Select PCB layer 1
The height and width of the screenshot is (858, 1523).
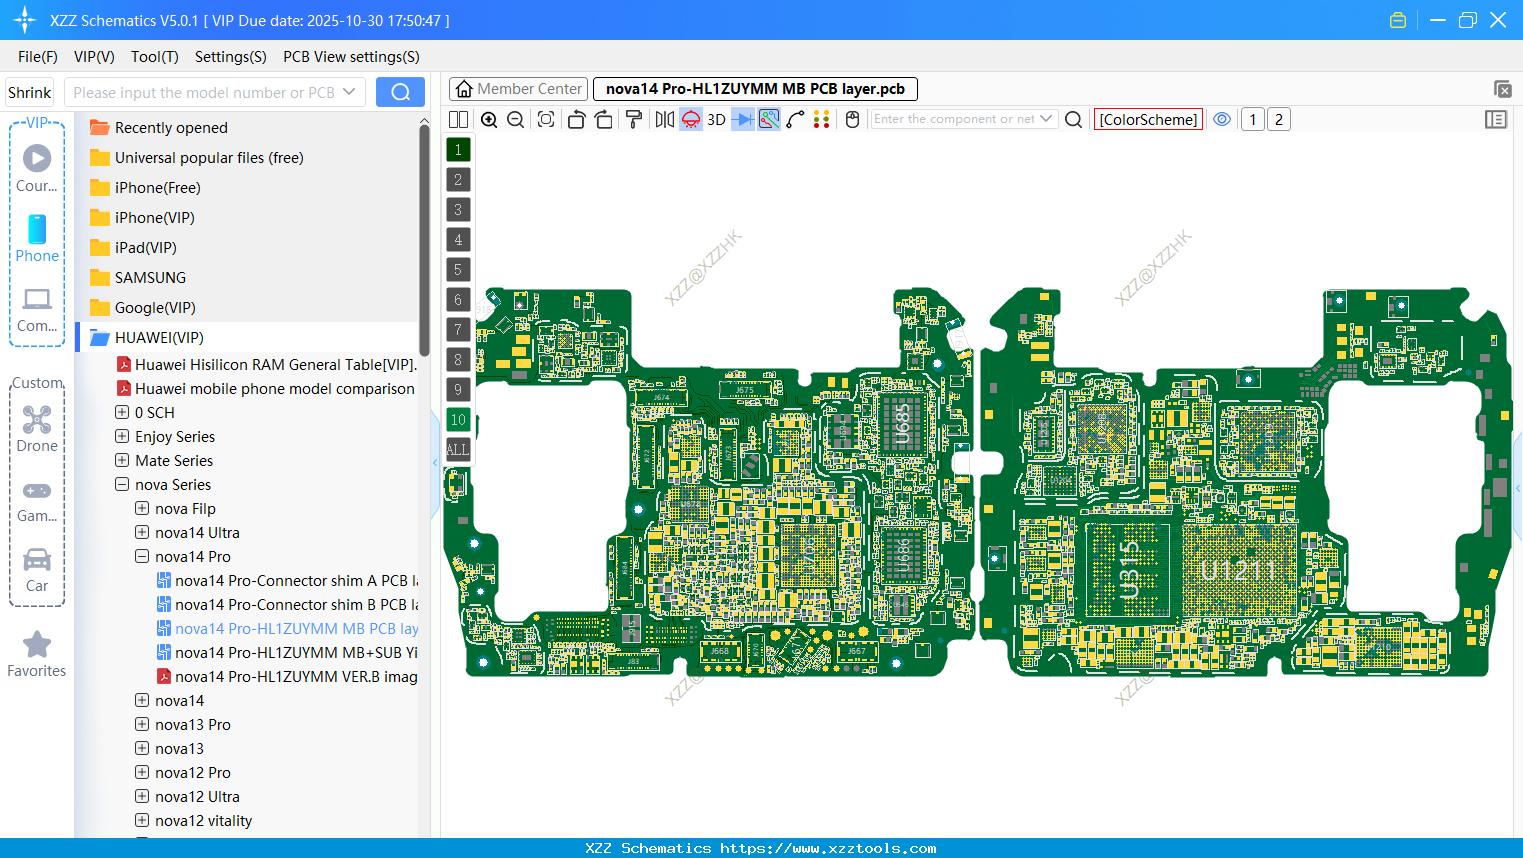[458, 150]
